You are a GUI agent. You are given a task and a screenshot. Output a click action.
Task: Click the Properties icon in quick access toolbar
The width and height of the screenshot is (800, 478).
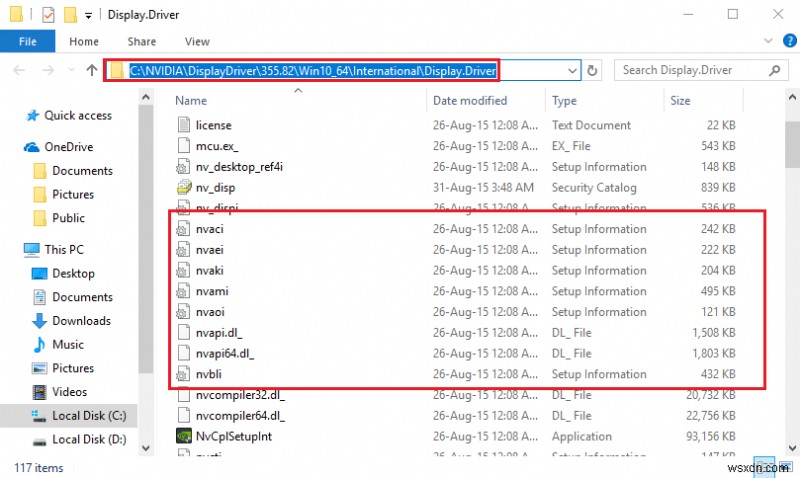(48, 15)
